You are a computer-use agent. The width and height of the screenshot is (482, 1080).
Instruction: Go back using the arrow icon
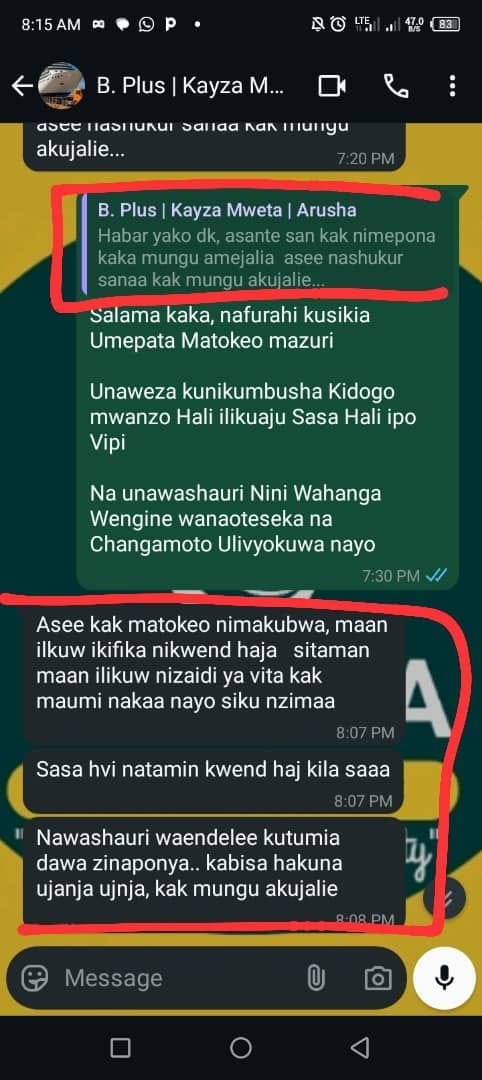tap(22, 86)
